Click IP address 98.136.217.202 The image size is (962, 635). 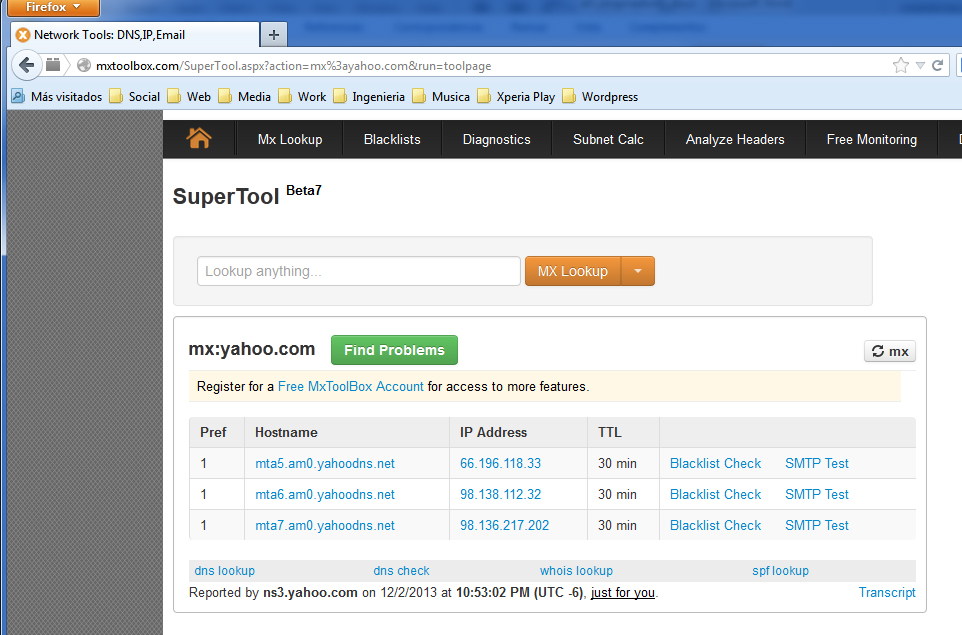click(504, 525)
